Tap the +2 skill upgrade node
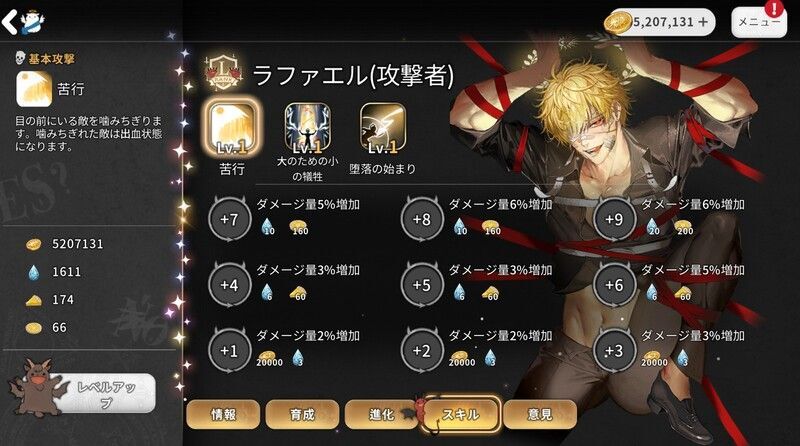 pos(422,351)
